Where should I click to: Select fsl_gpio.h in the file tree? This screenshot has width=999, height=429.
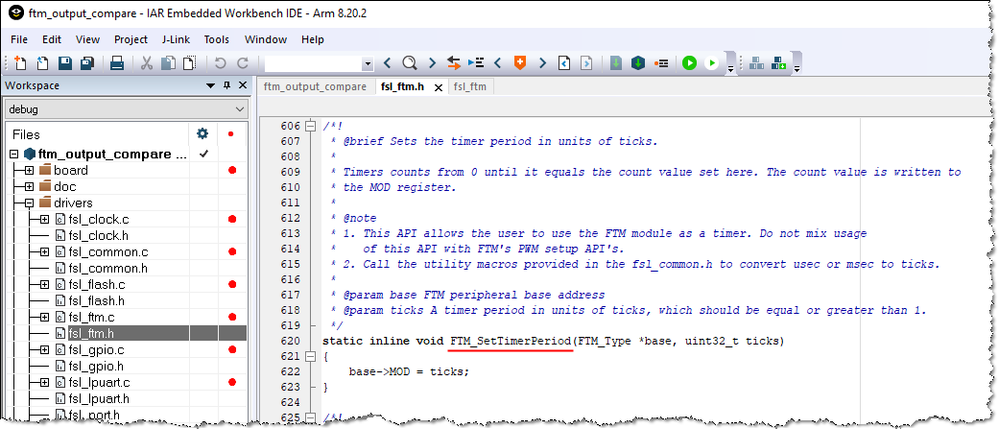96,367
